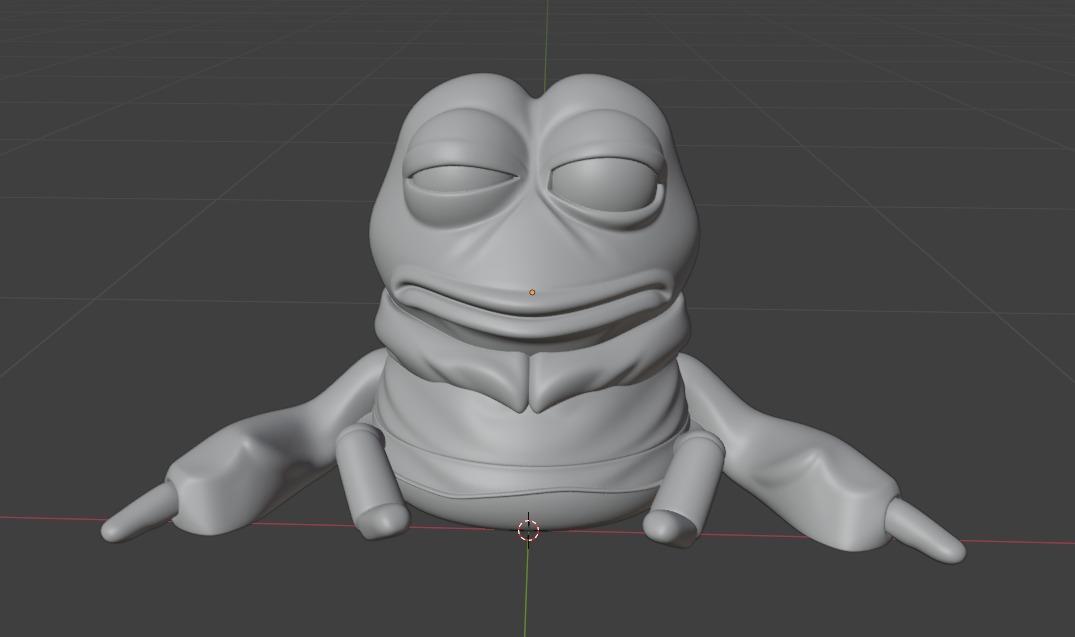Click the V-shaped collar on the frog's chest
The width and height of the screenshot is (1075, 637).
click(x=532, y=380)
